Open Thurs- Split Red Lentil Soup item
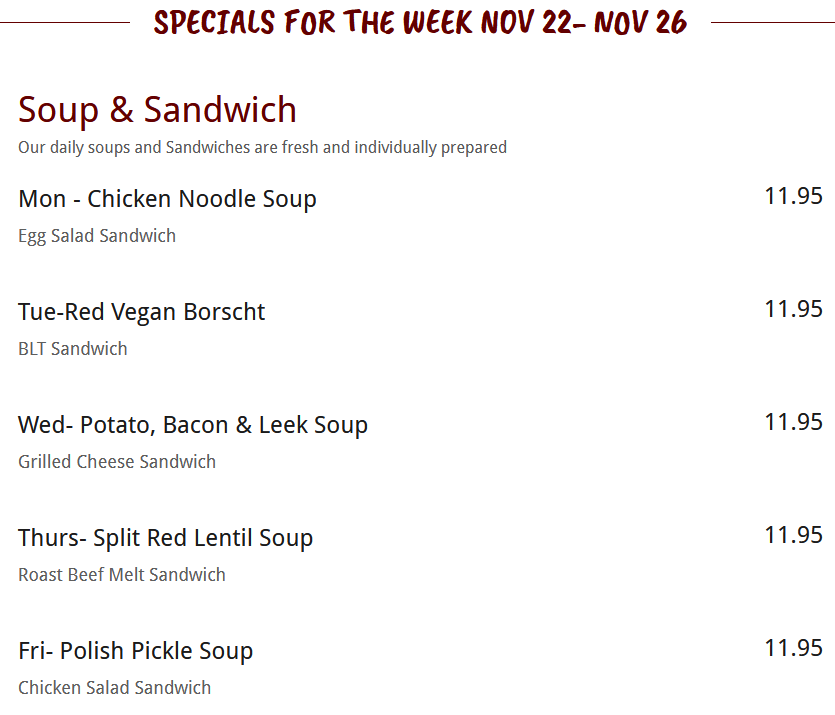Viewport: 835px width, 715px height. click(165, 538)
